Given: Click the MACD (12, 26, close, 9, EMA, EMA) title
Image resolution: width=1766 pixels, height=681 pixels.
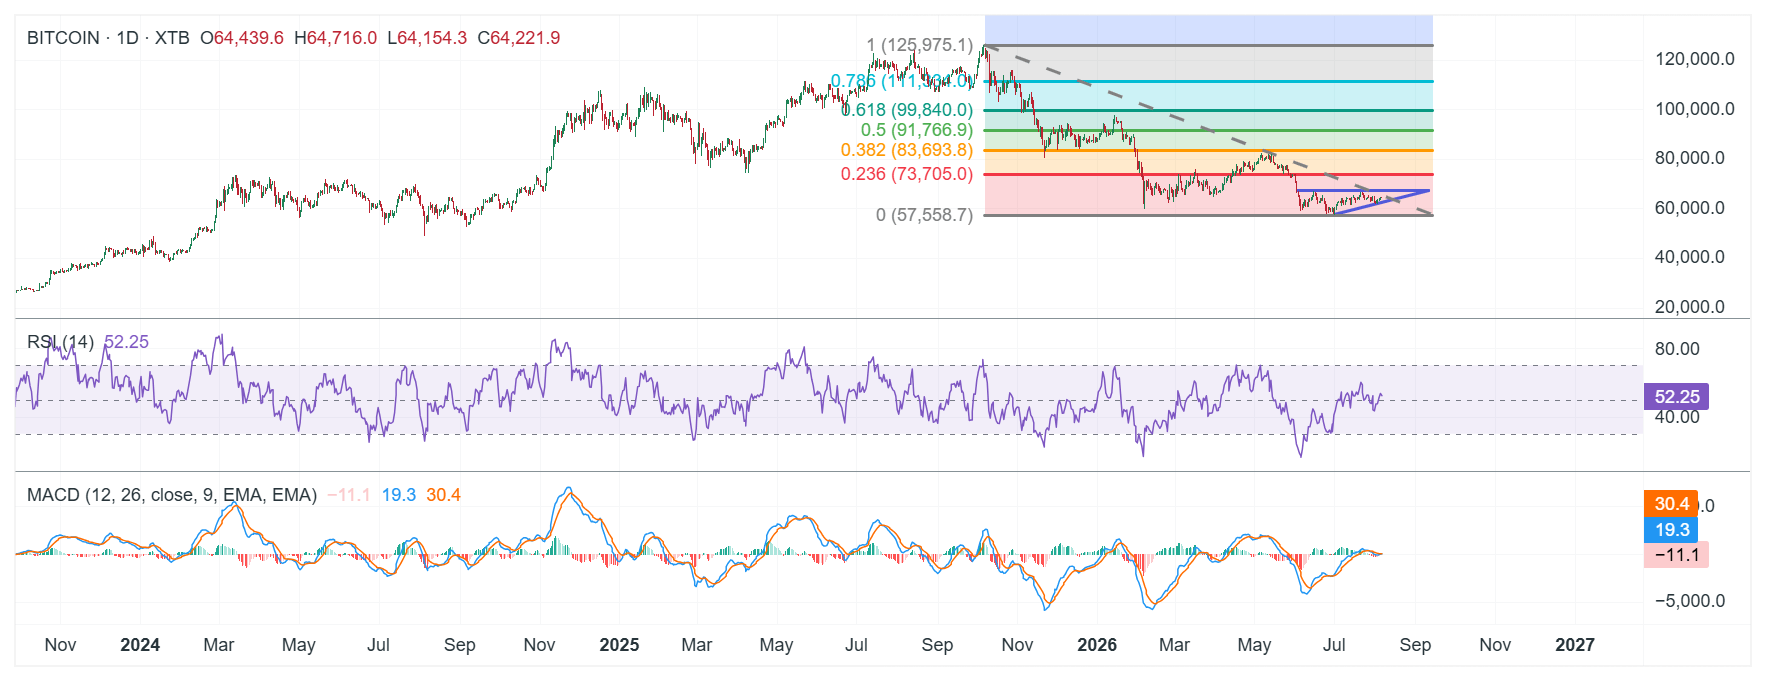Looking at the screenshot, I should pyautogui.click(x=172, y=495).
